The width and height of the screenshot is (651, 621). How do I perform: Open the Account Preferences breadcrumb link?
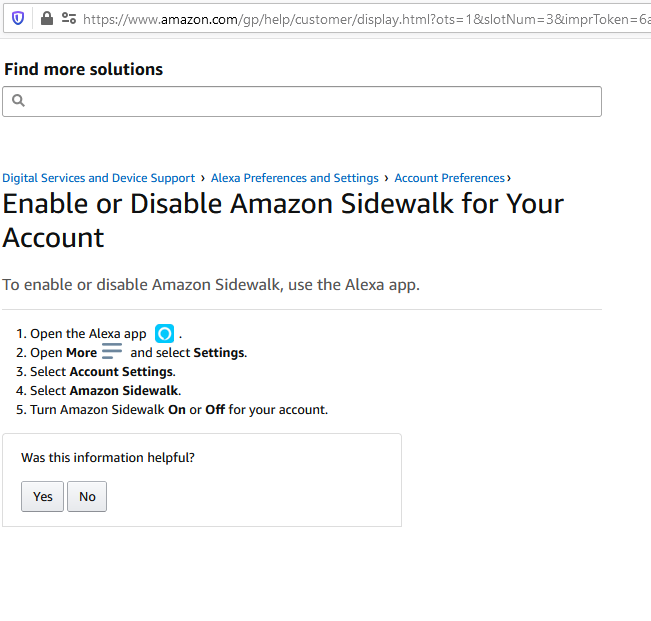point(449,178)
